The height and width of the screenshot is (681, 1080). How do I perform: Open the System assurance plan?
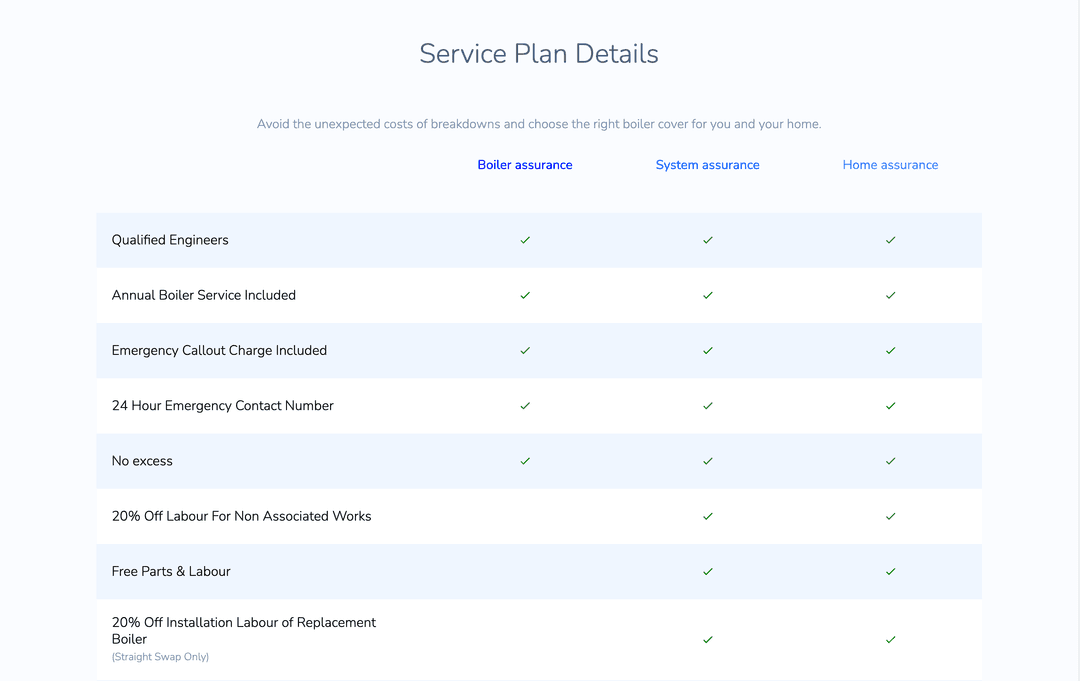[x=707, y=164]
